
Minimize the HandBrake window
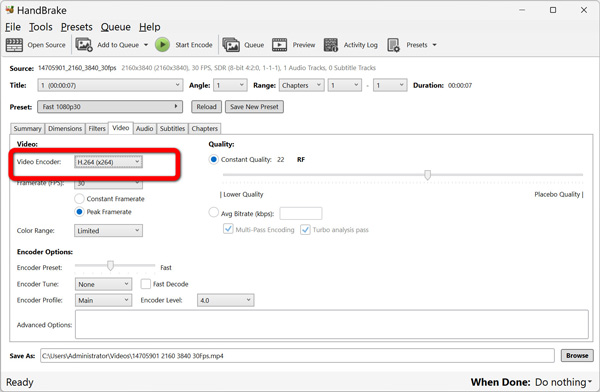(x=522, y=10)
